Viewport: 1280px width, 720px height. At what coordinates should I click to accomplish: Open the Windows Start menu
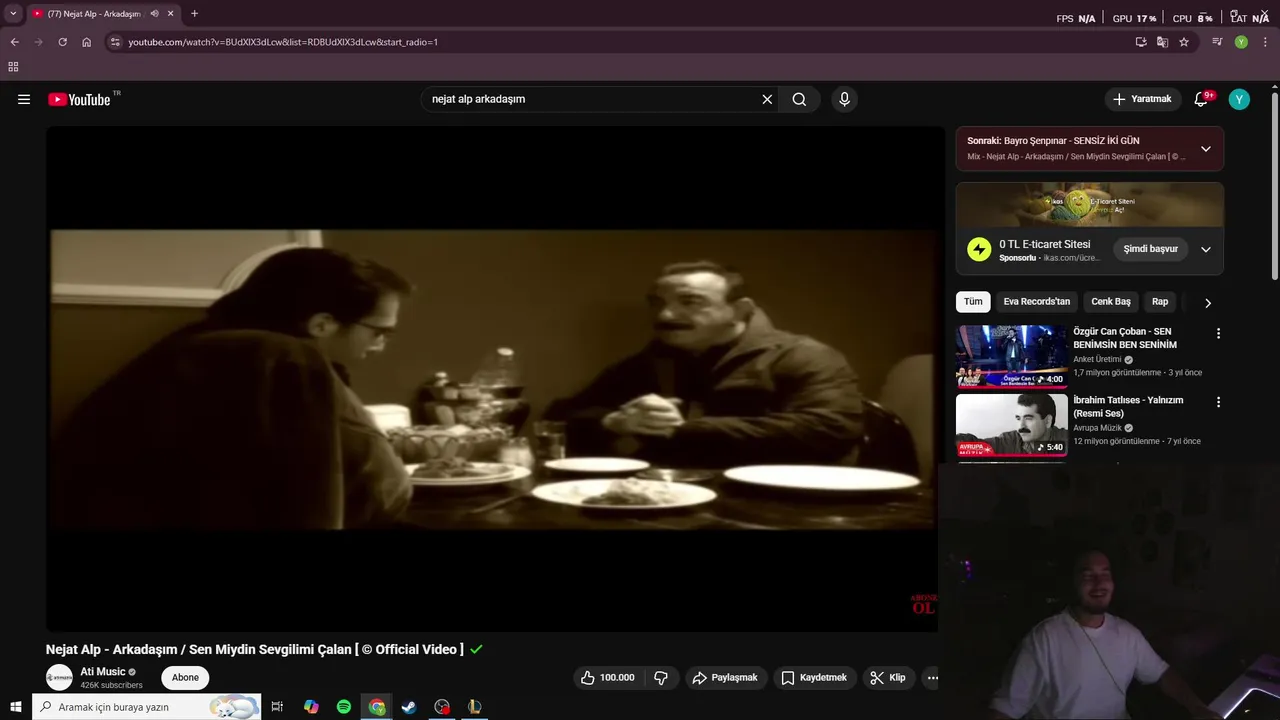(x=15, y=707)
